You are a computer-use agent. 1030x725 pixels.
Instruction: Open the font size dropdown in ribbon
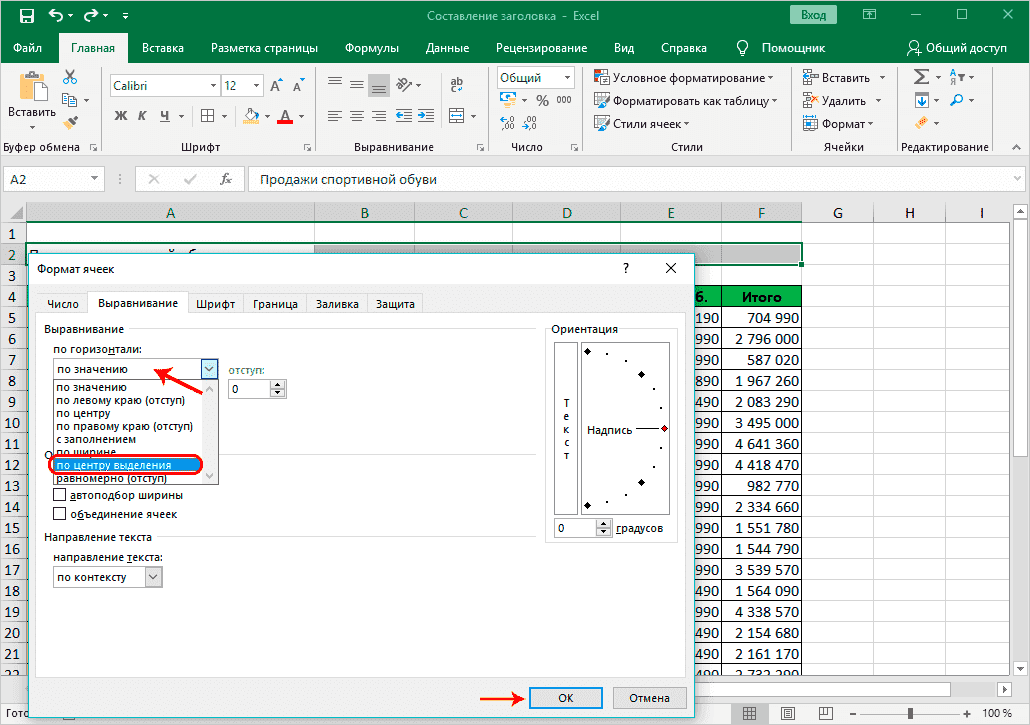[257, 86]
